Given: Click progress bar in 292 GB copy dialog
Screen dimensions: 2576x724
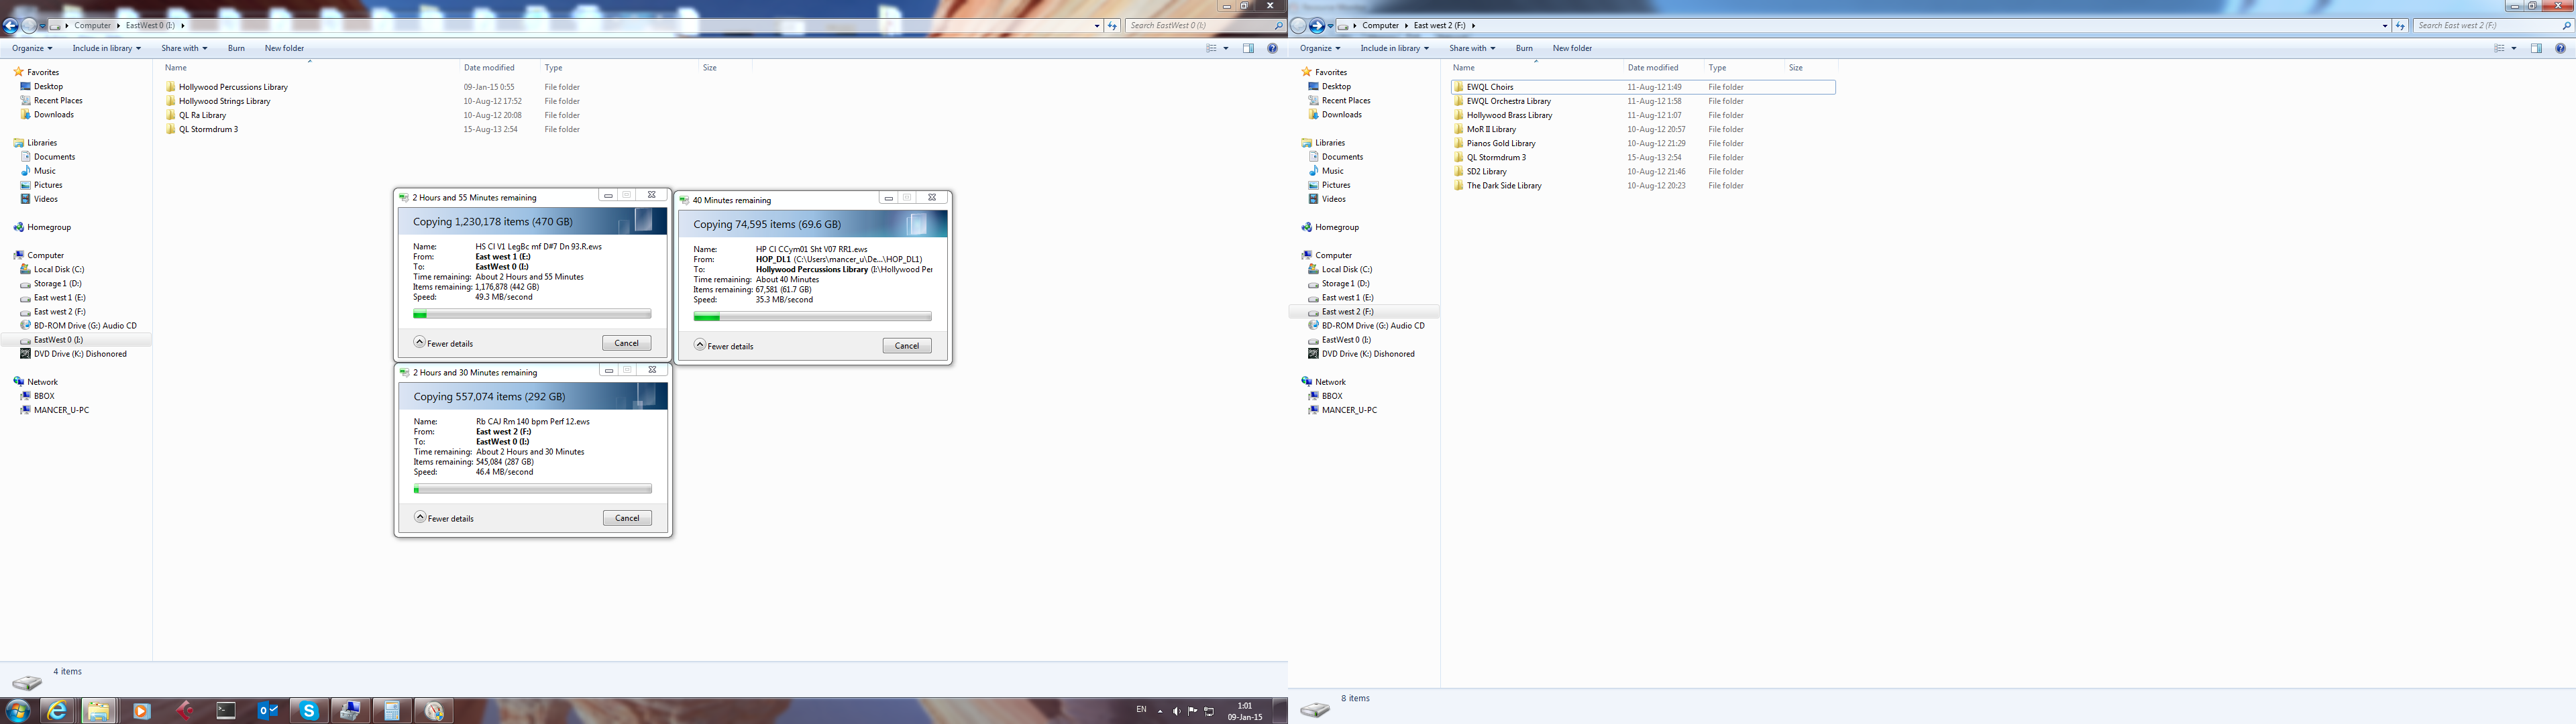Looking at the screenshot, I should 533,489.
